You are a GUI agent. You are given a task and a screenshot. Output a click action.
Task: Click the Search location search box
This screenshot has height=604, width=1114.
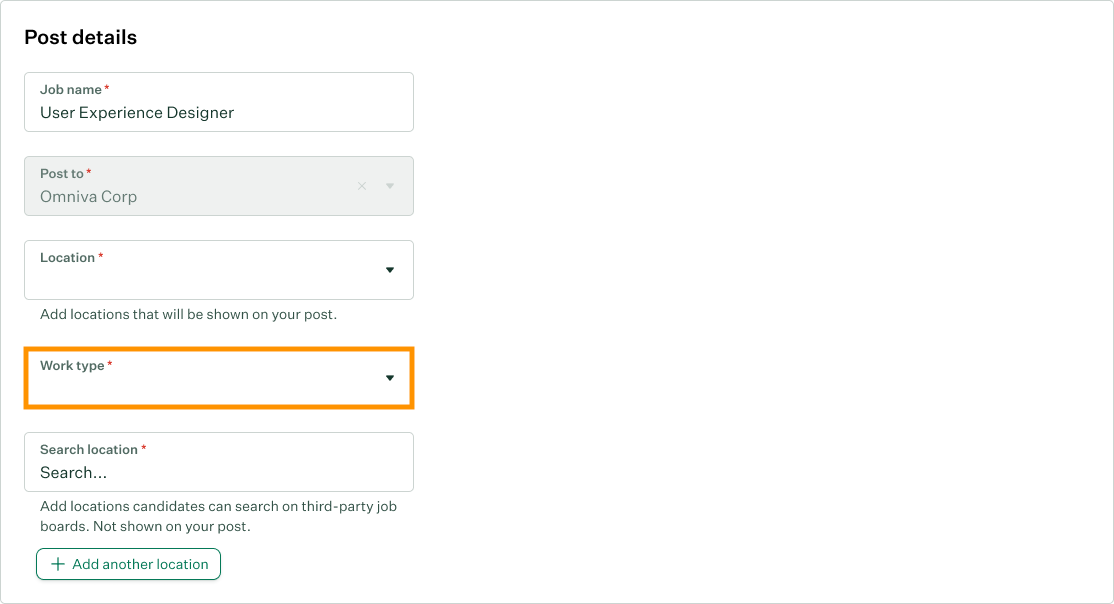coord(218,472)
